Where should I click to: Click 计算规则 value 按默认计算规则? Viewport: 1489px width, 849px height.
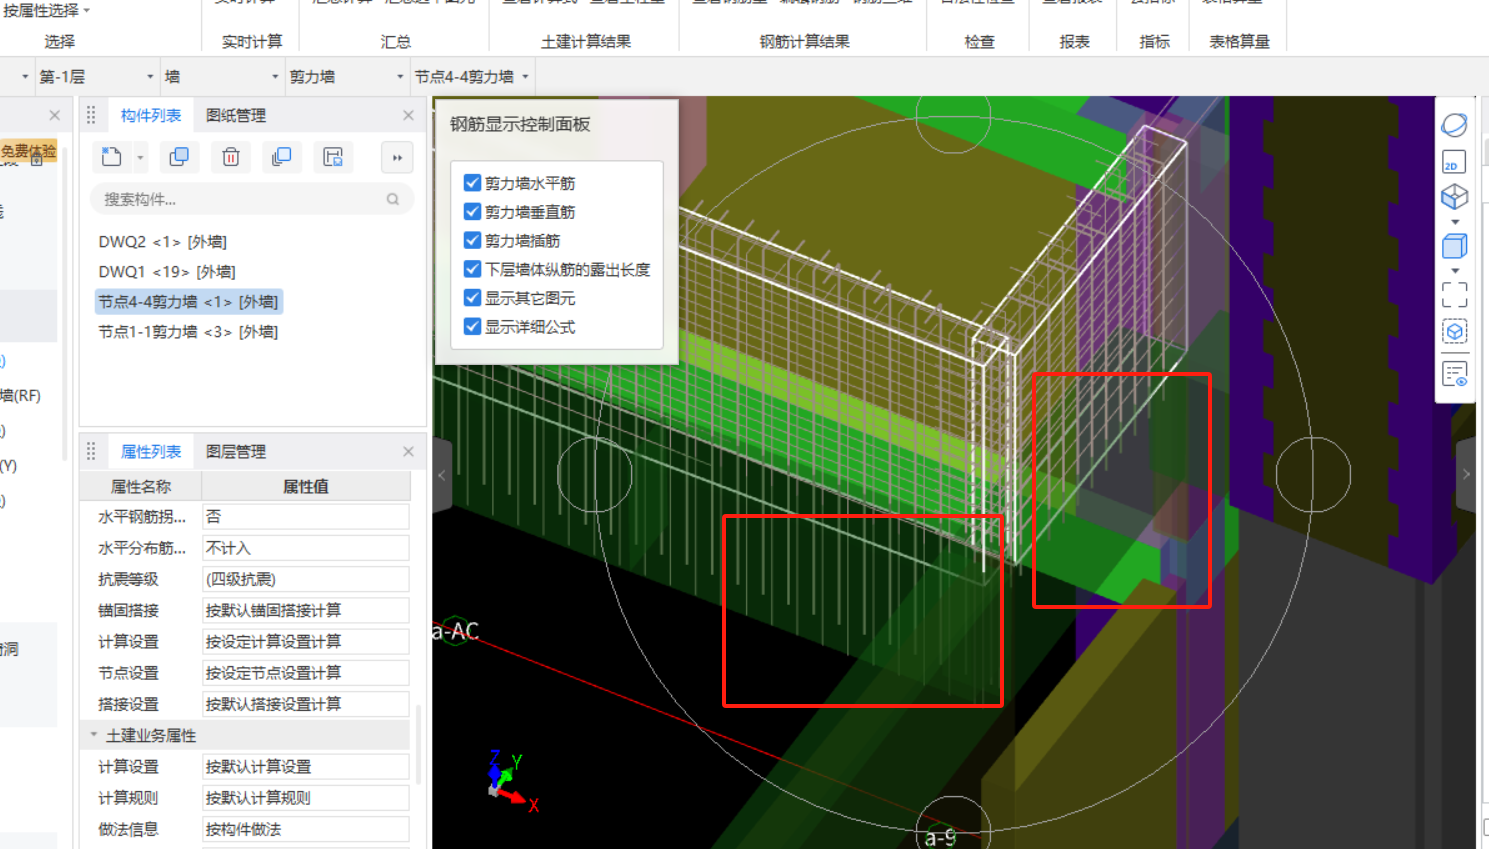click(x=306, y=797)
